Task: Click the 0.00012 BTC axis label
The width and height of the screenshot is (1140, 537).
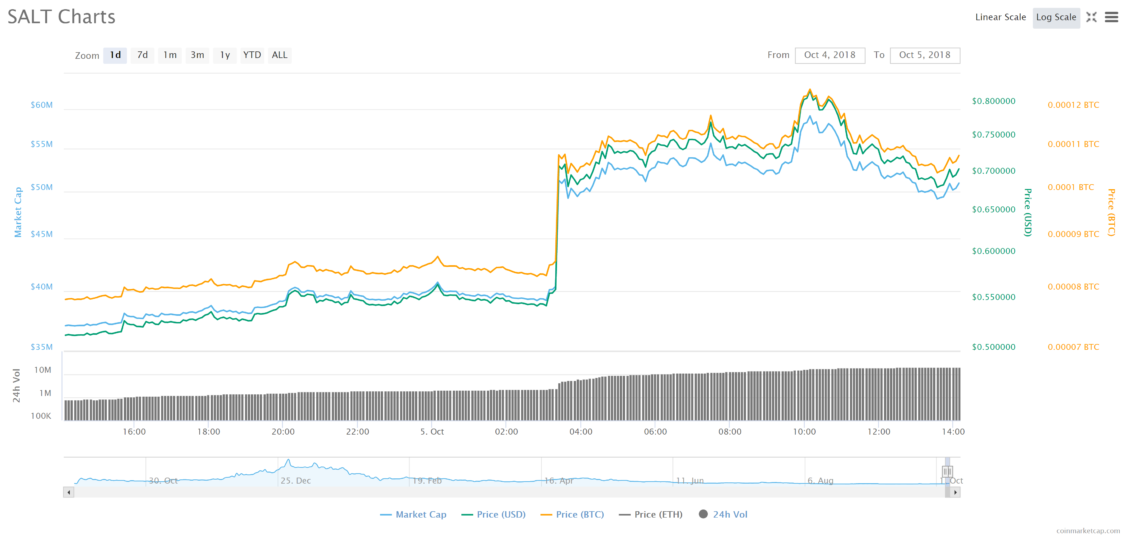Action: click(x=1073, y=105)
